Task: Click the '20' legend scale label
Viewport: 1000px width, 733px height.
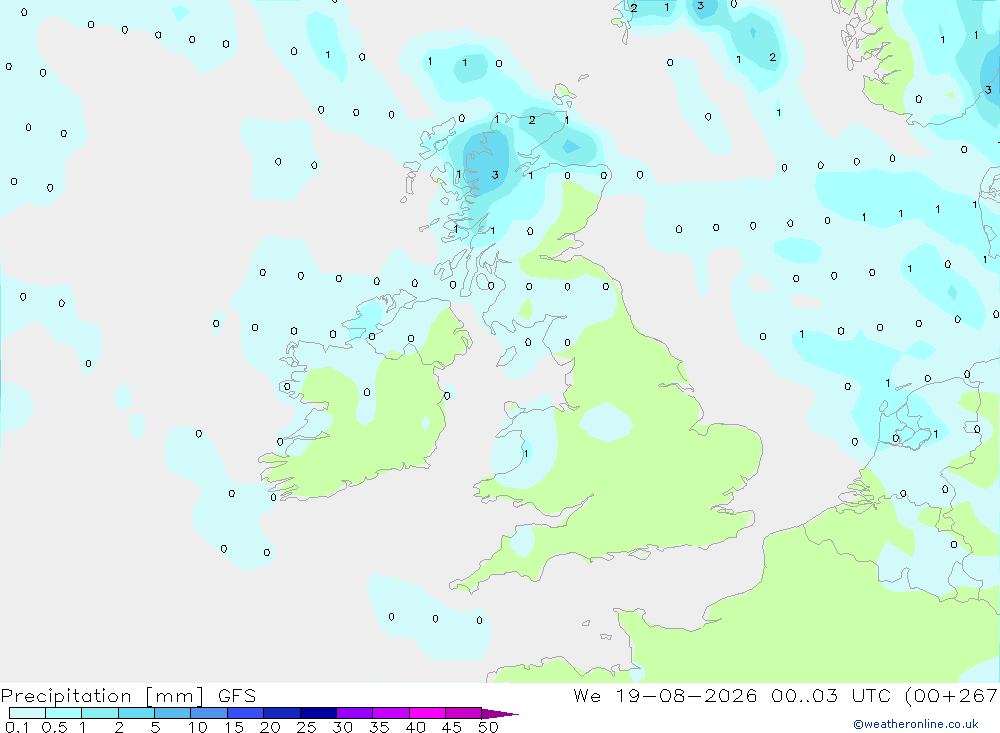Action: [270, 727]
